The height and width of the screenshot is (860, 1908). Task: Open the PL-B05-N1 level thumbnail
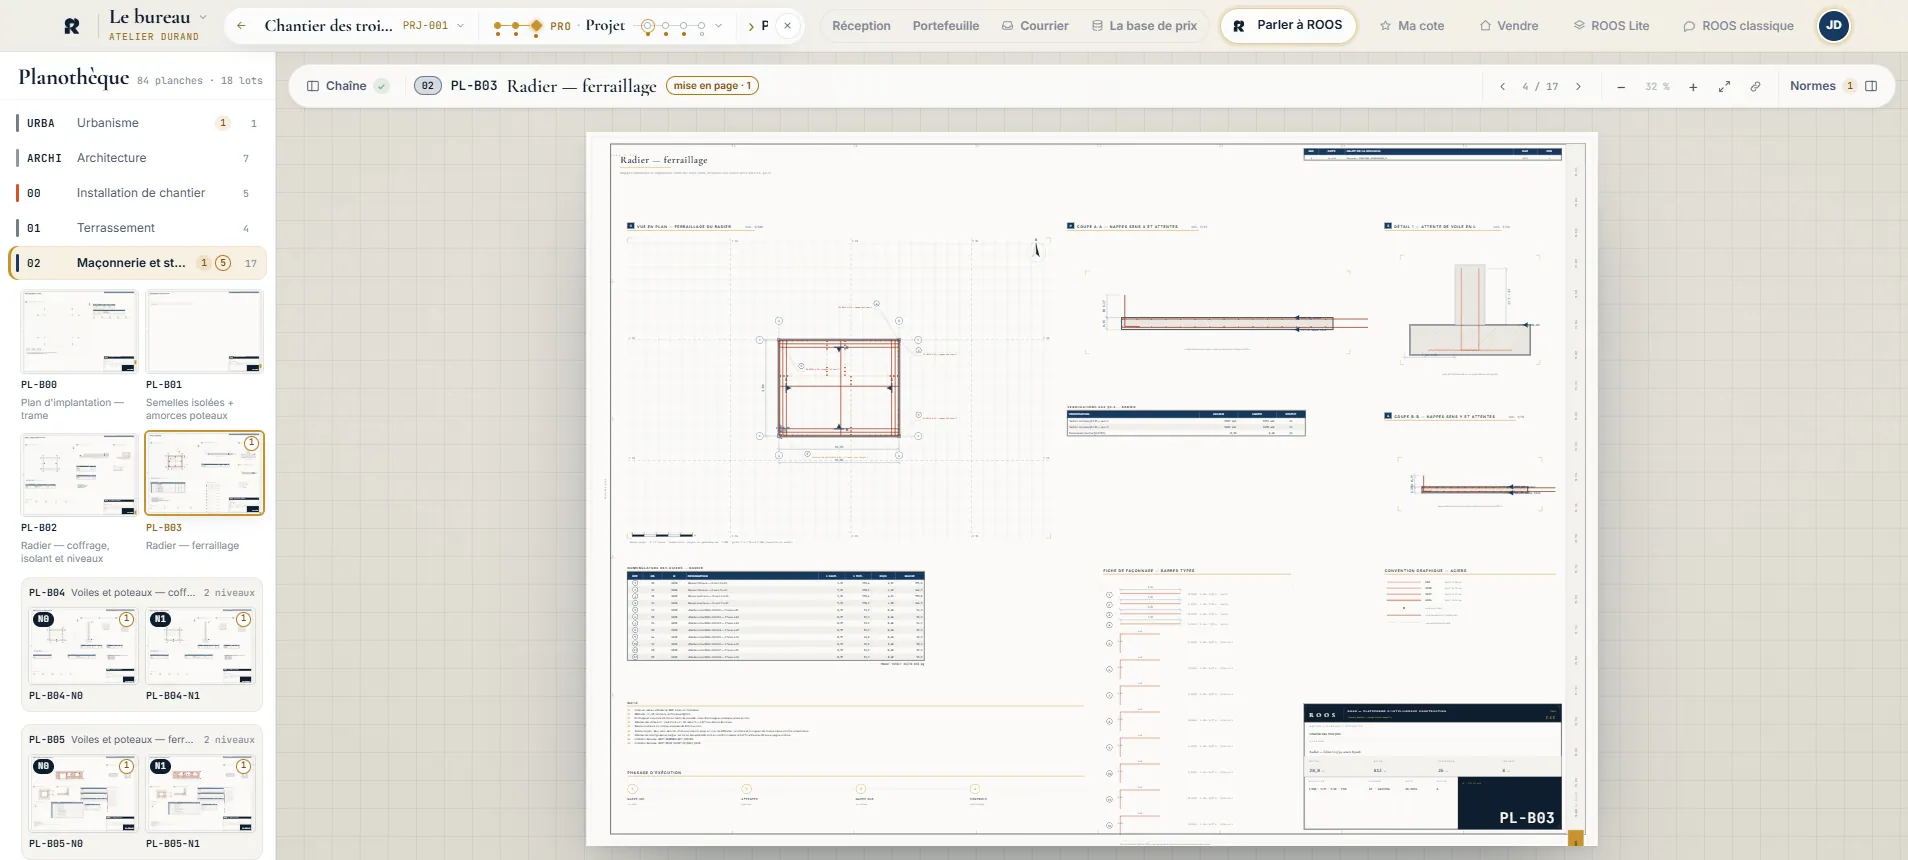click(x=200, y=794)
